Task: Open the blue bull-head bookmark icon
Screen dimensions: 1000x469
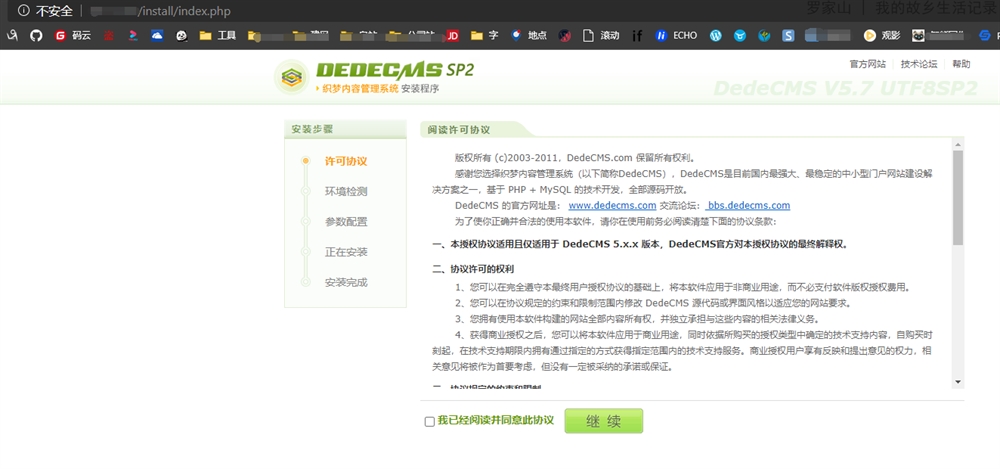Action: click(740, 36)
